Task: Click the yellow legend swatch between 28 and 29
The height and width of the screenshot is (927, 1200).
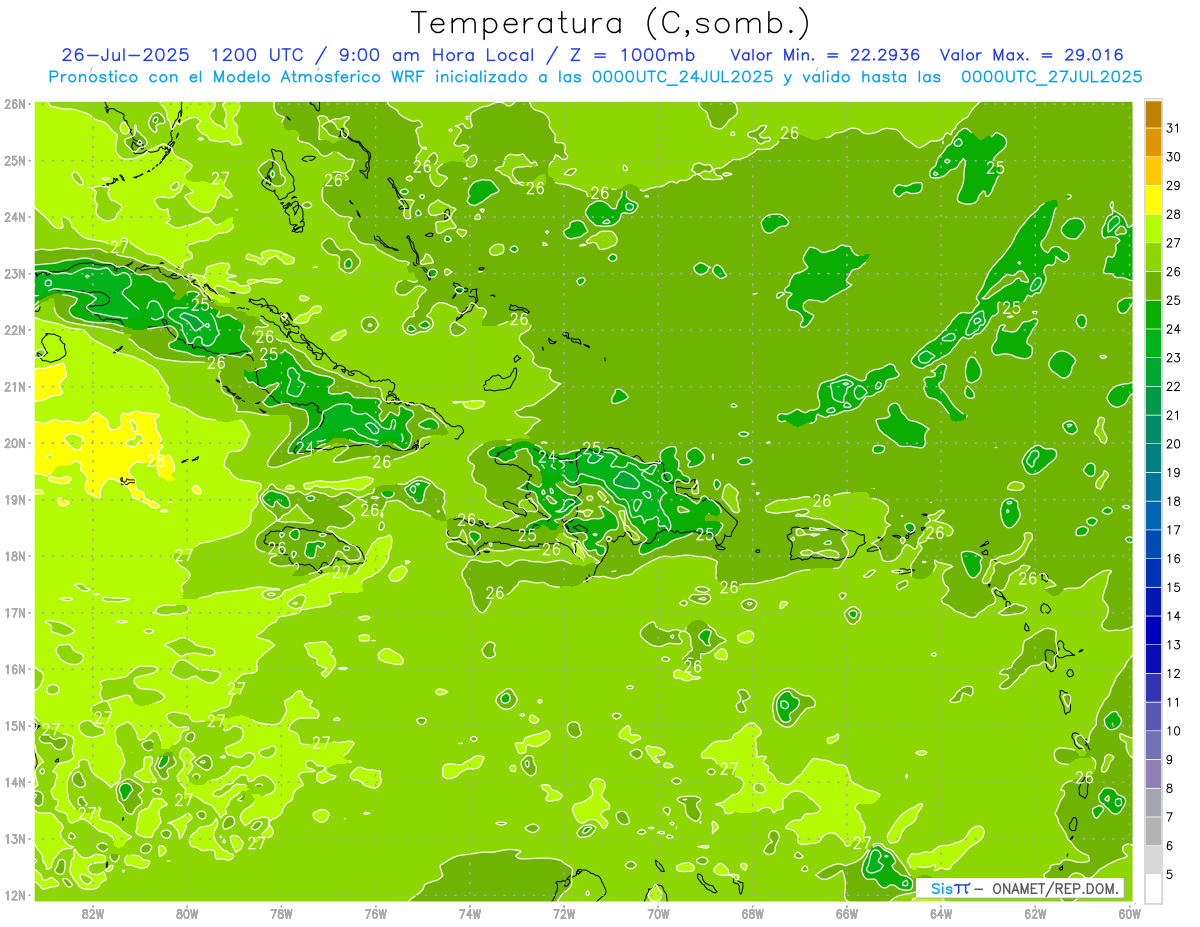Action: pos(1153,201)
